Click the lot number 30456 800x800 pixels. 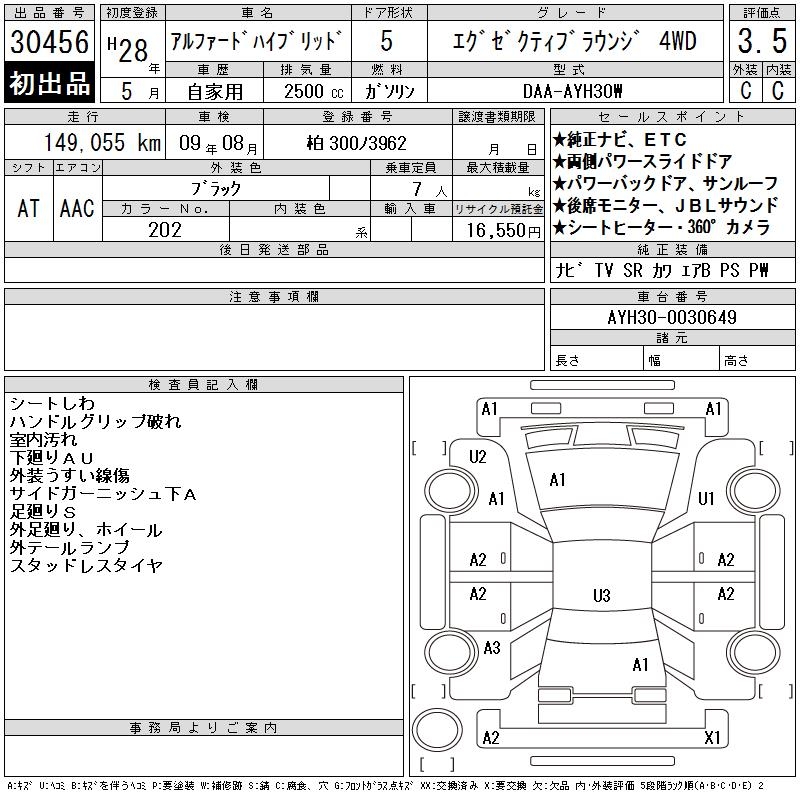(50, 42)
